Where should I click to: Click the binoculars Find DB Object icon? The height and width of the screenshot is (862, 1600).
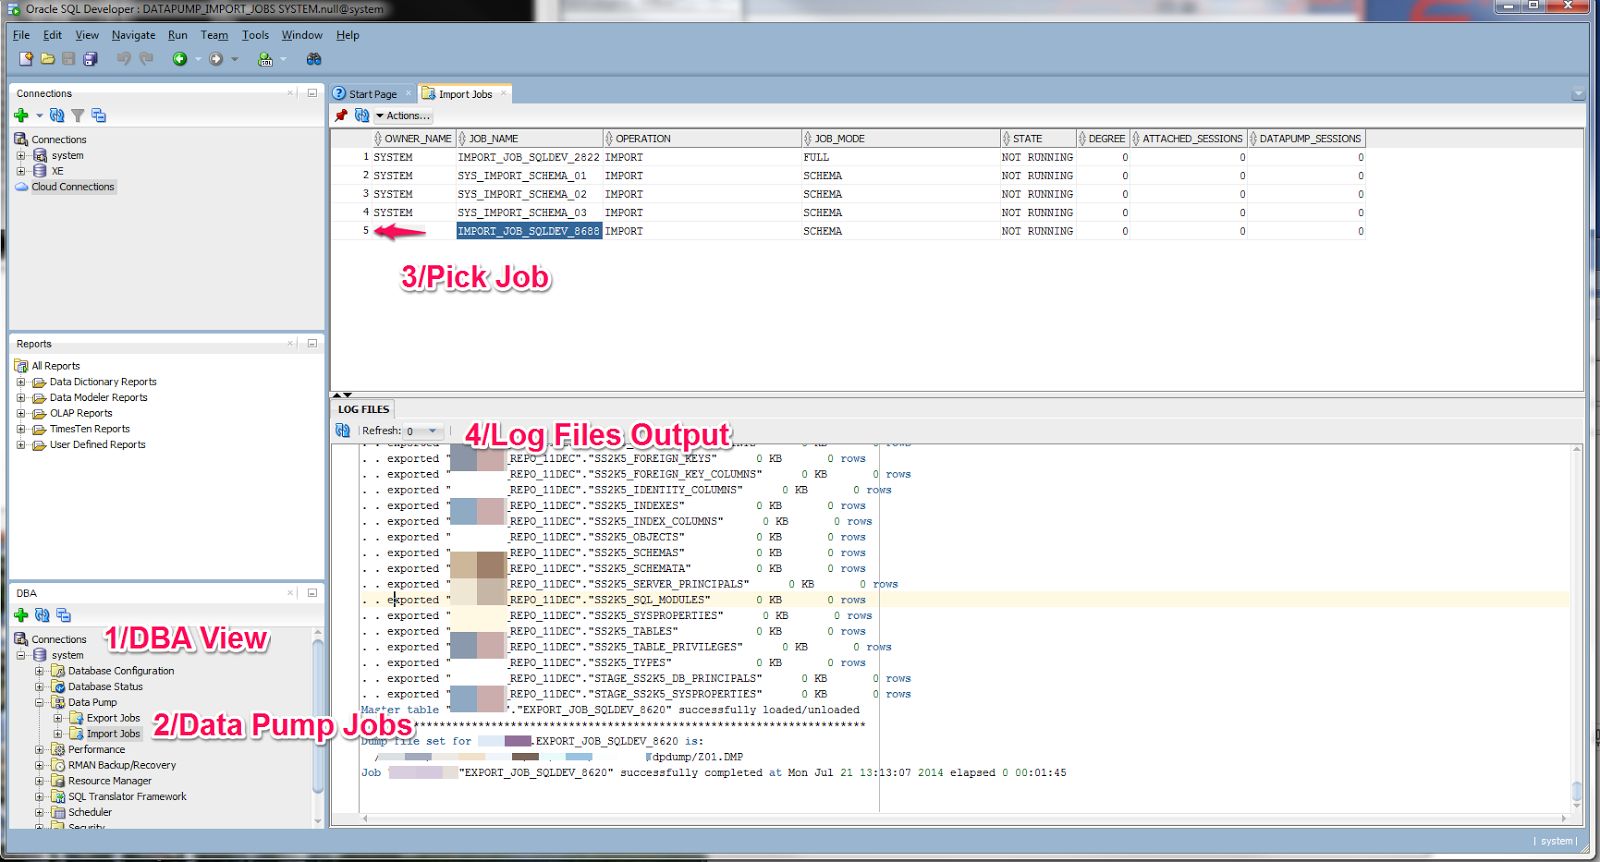click(x=314, y=59)
